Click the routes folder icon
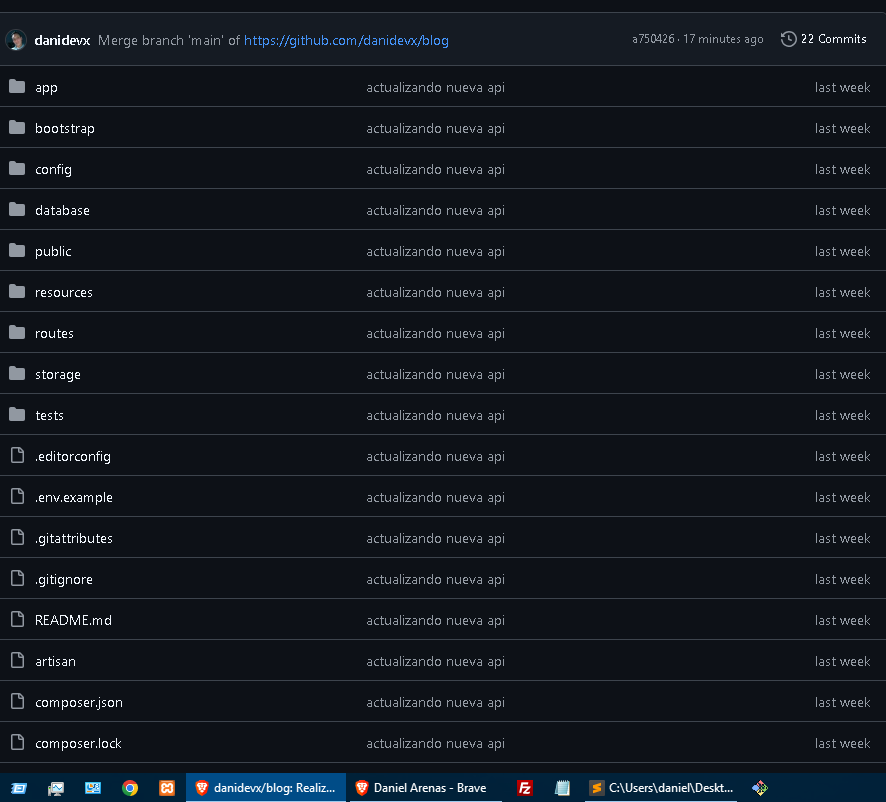 pyautogui.click(x=17, y=332)
